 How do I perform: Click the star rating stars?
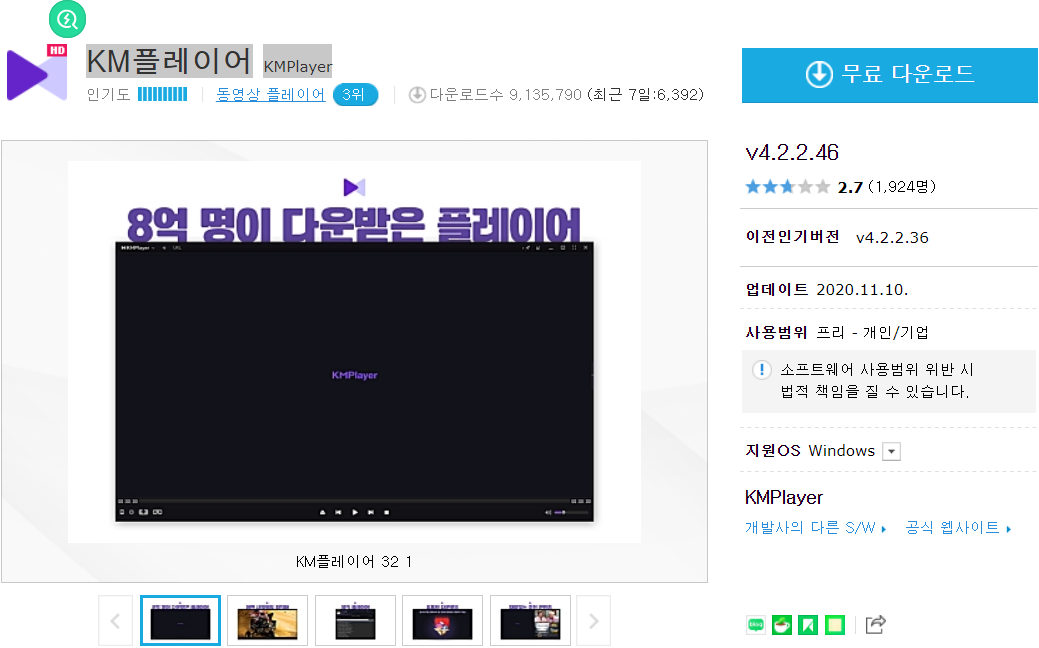point(787,187)
